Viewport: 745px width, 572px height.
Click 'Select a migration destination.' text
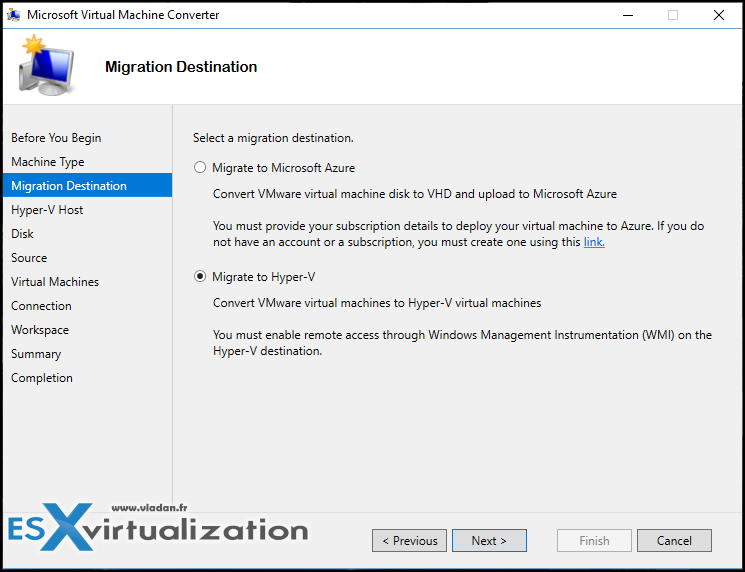(273, 138)
